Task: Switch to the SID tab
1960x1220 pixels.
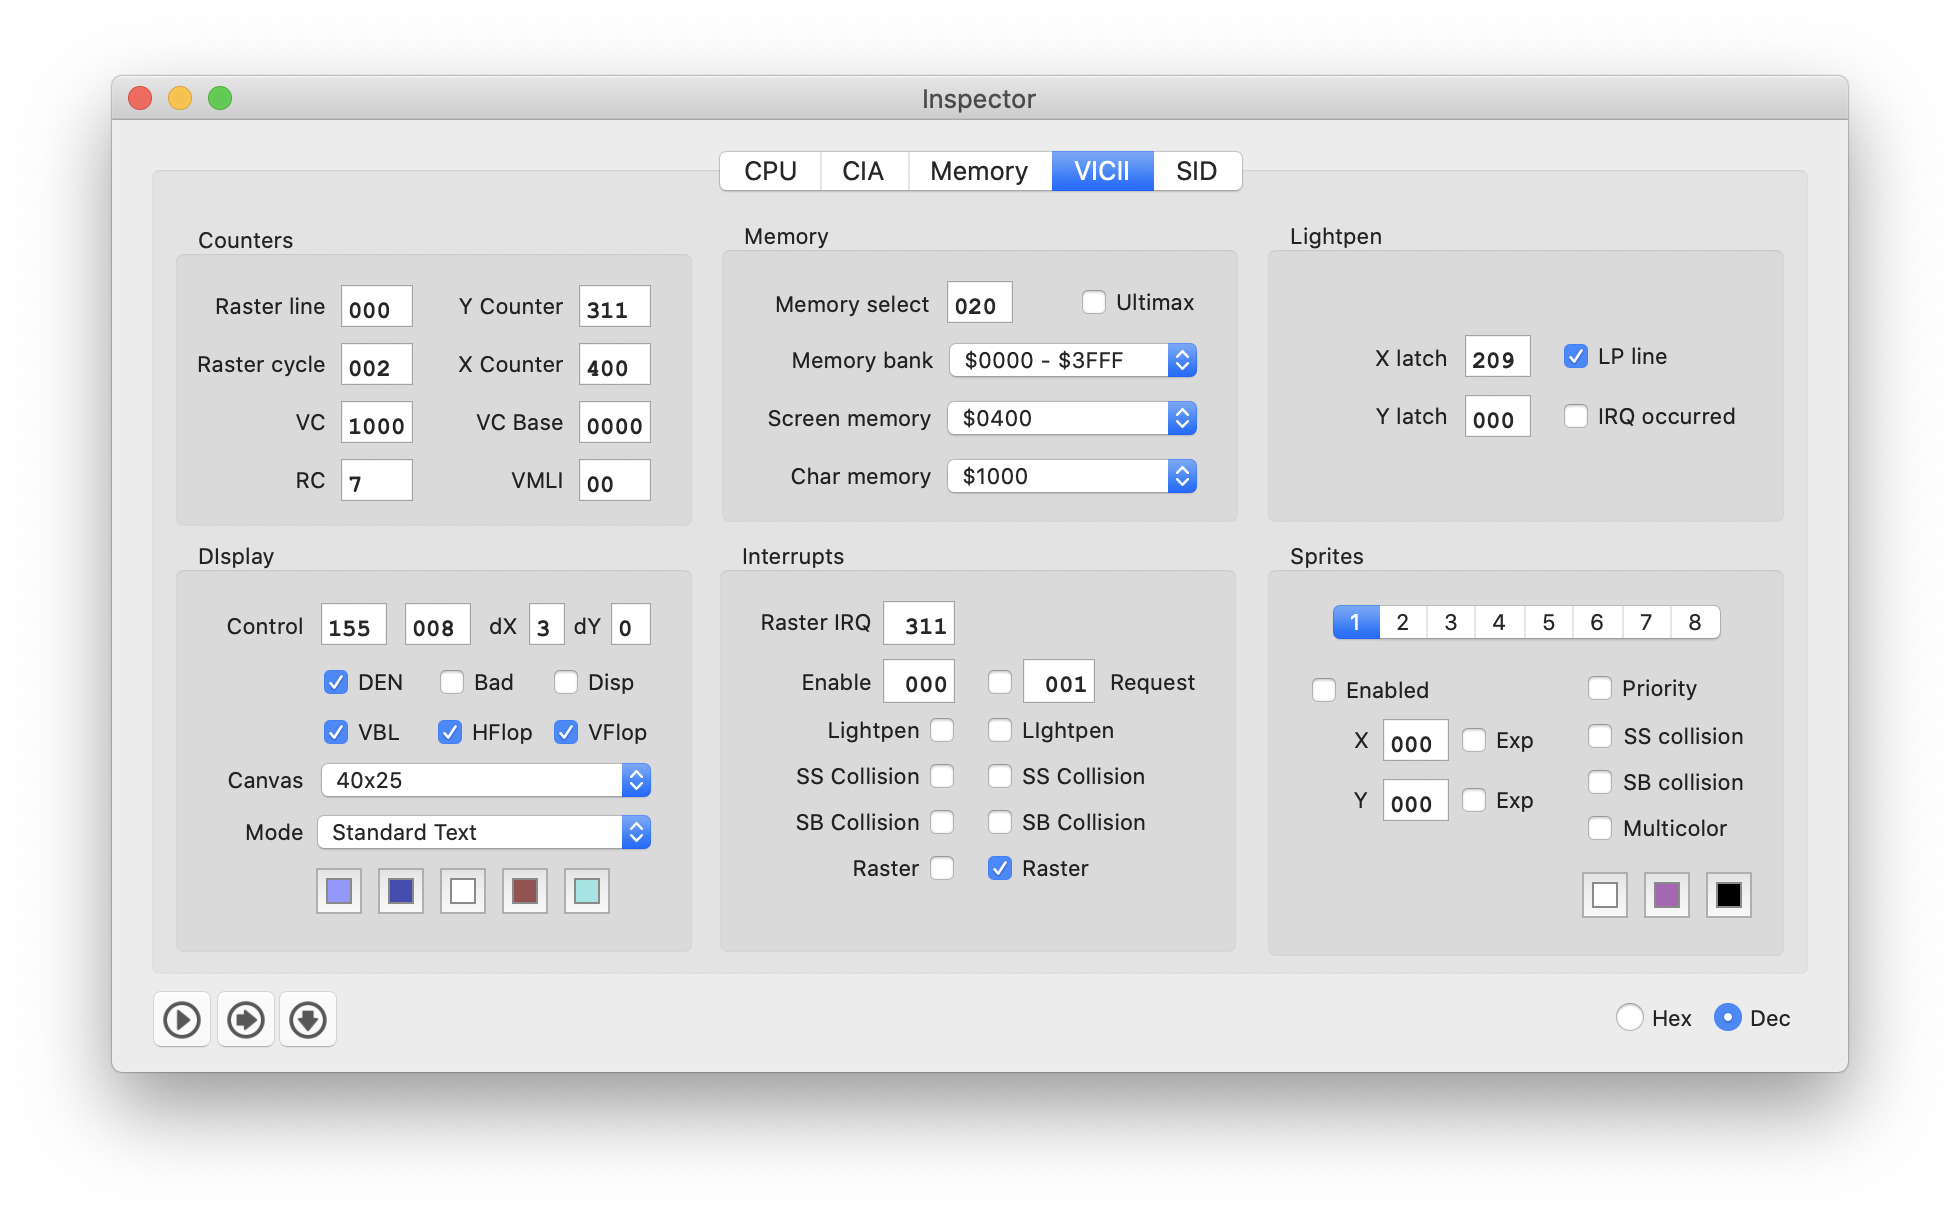Action: tap(1196, 171)
